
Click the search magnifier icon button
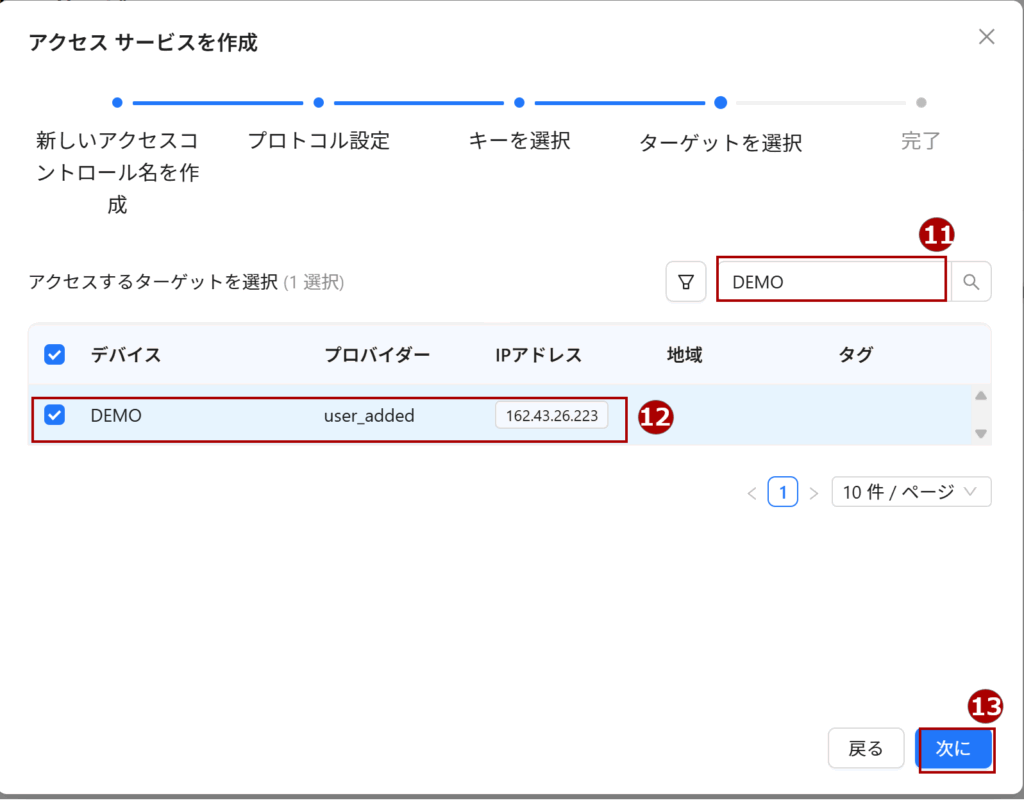point(970,282)
